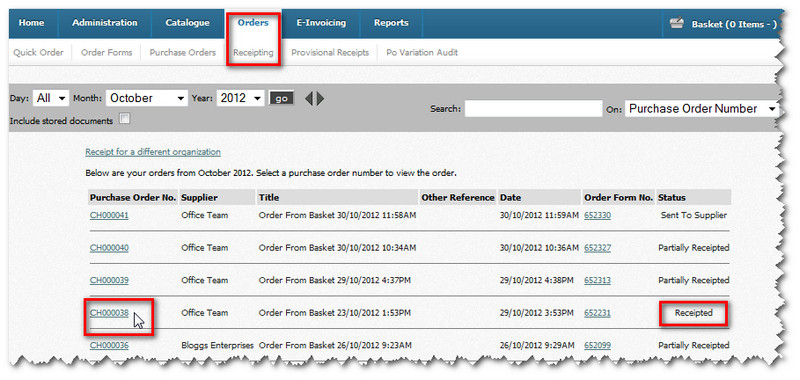Expand the Day dropdown
800x380 pixels.
(51, 98)
